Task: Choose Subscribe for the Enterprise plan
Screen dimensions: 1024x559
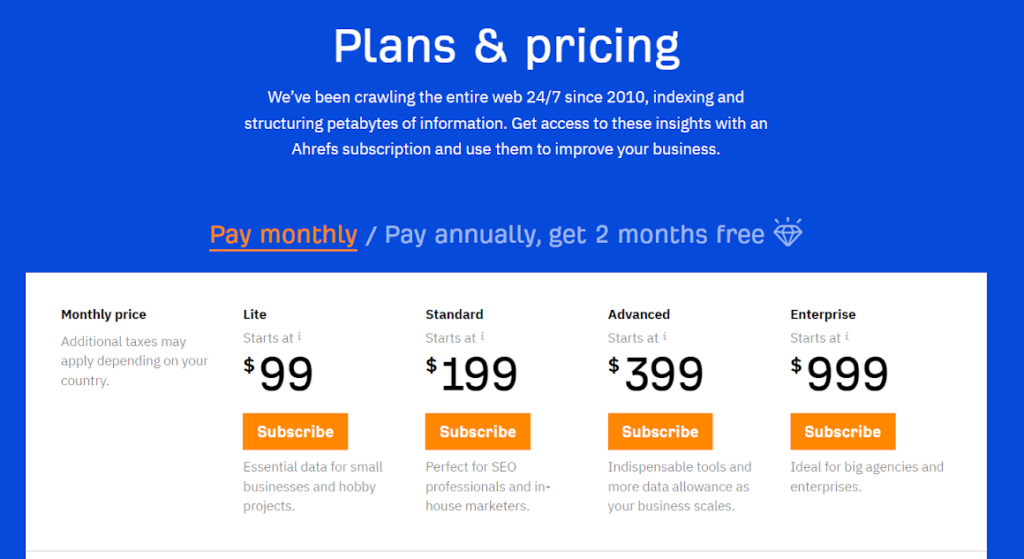Action: tap(842, 432)
